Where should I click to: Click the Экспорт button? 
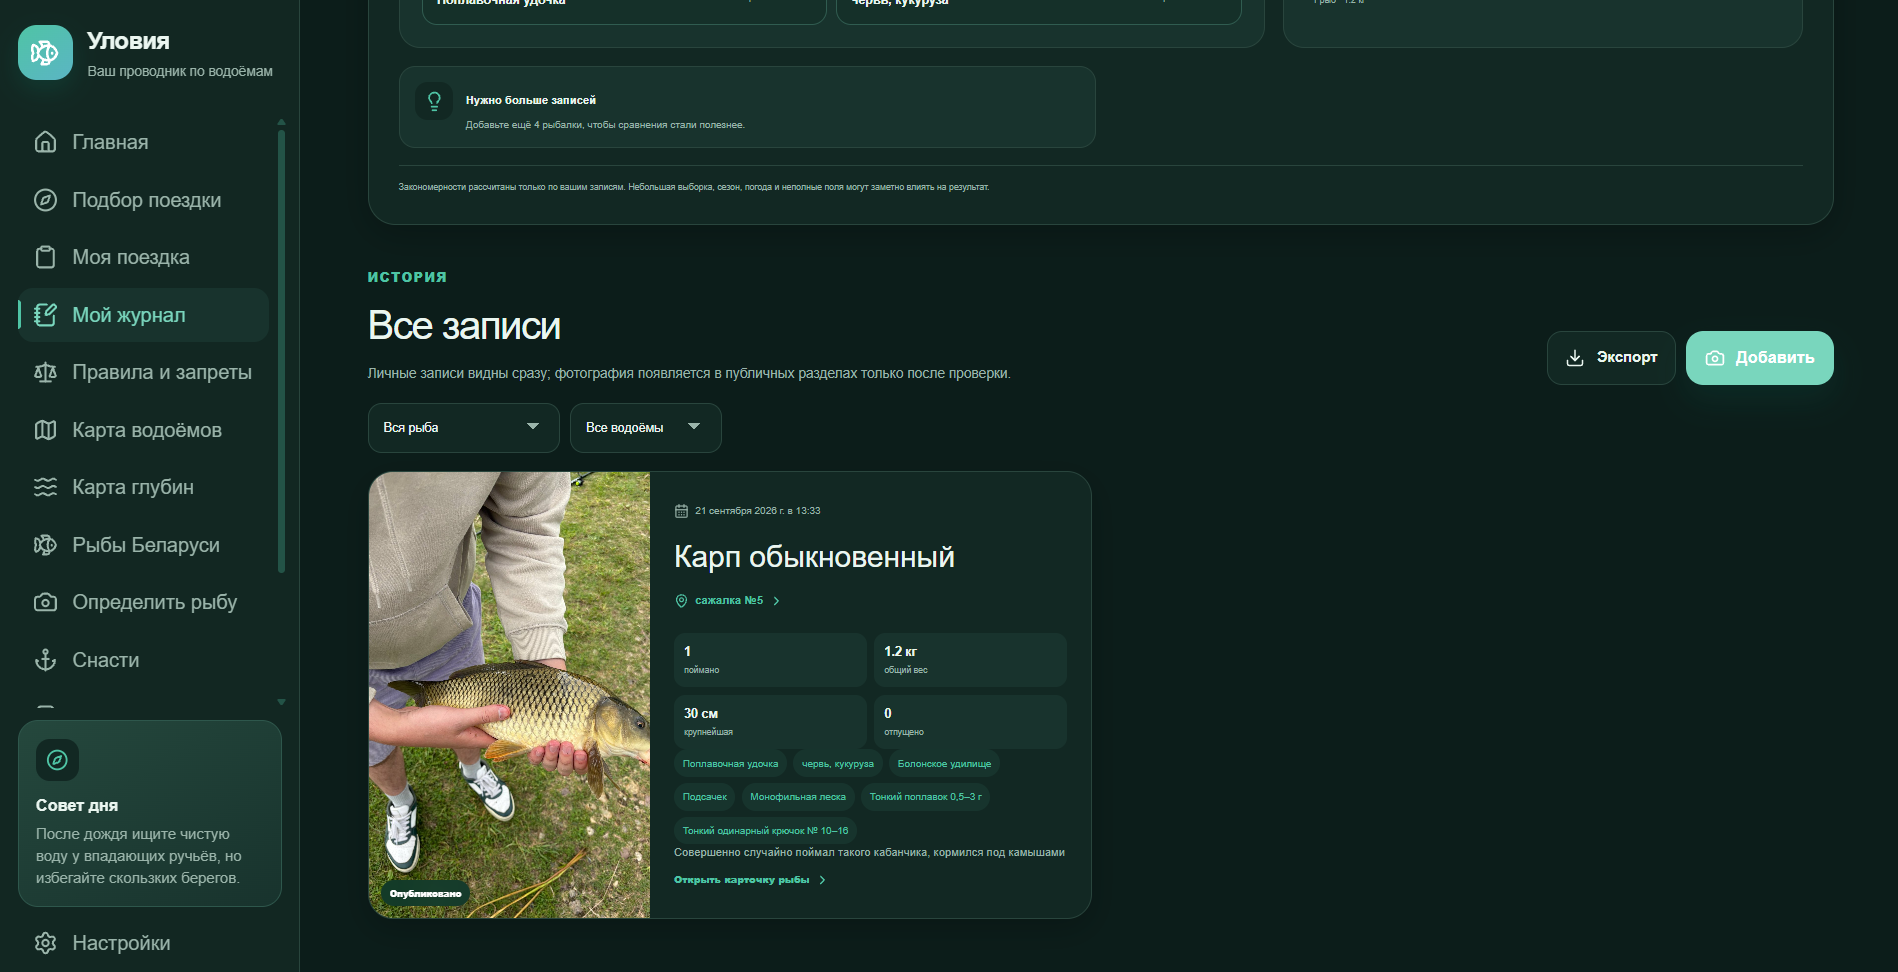1610,358
